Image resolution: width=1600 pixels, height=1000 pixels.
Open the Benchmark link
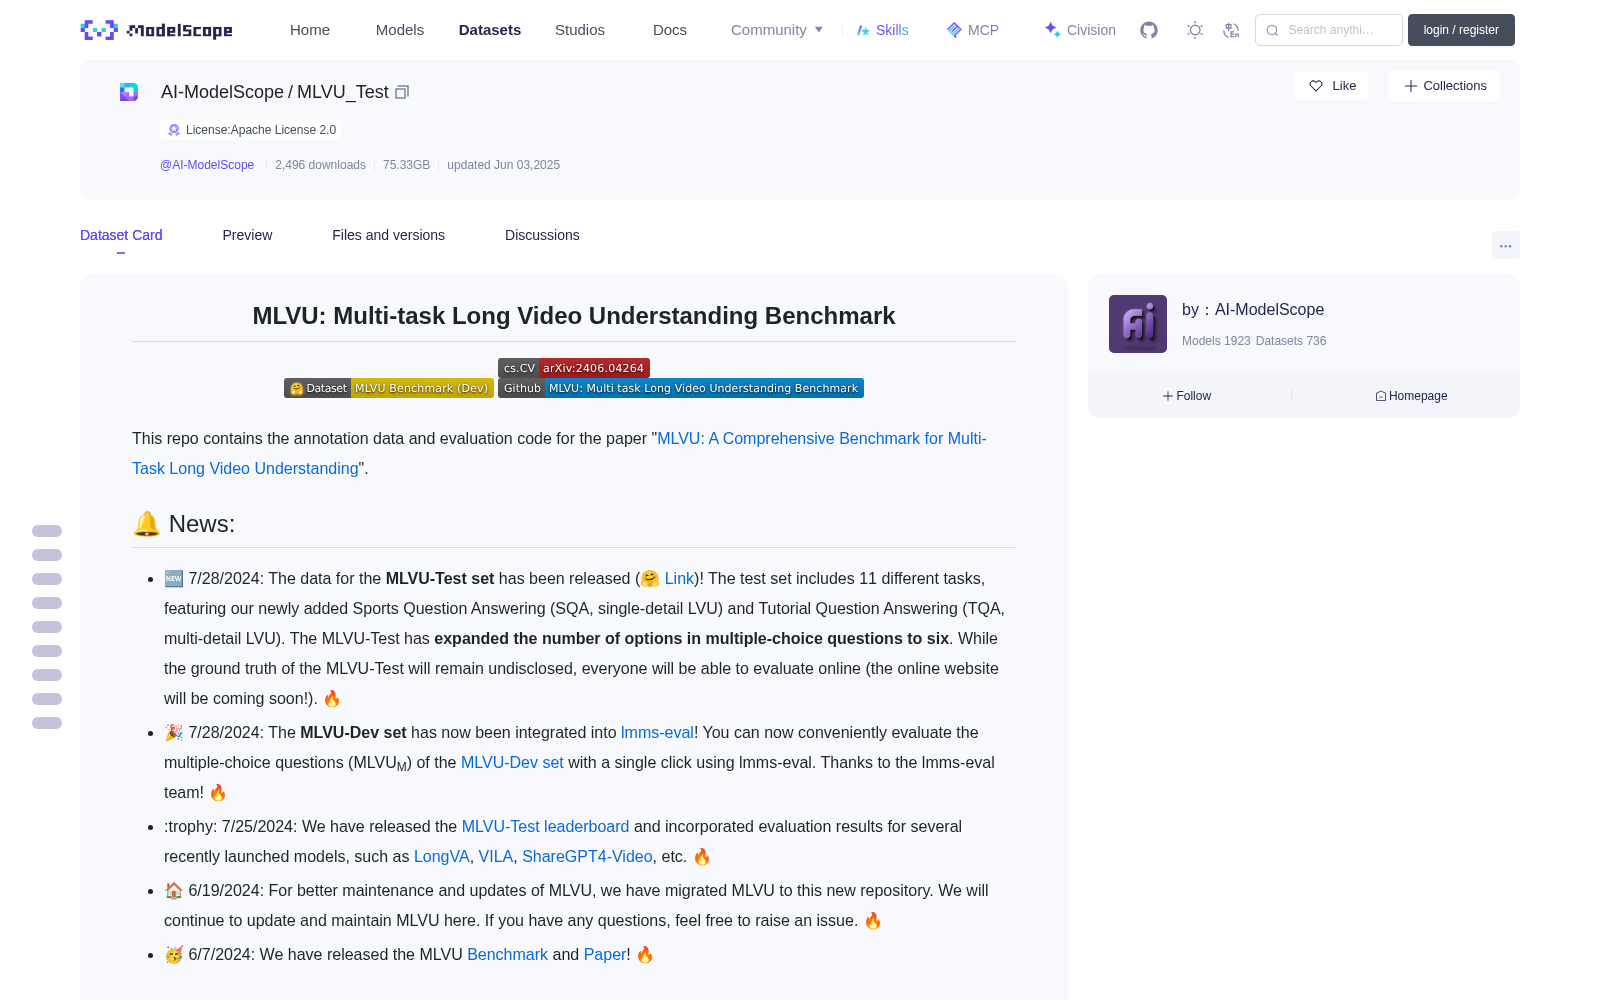click(507, 954)
